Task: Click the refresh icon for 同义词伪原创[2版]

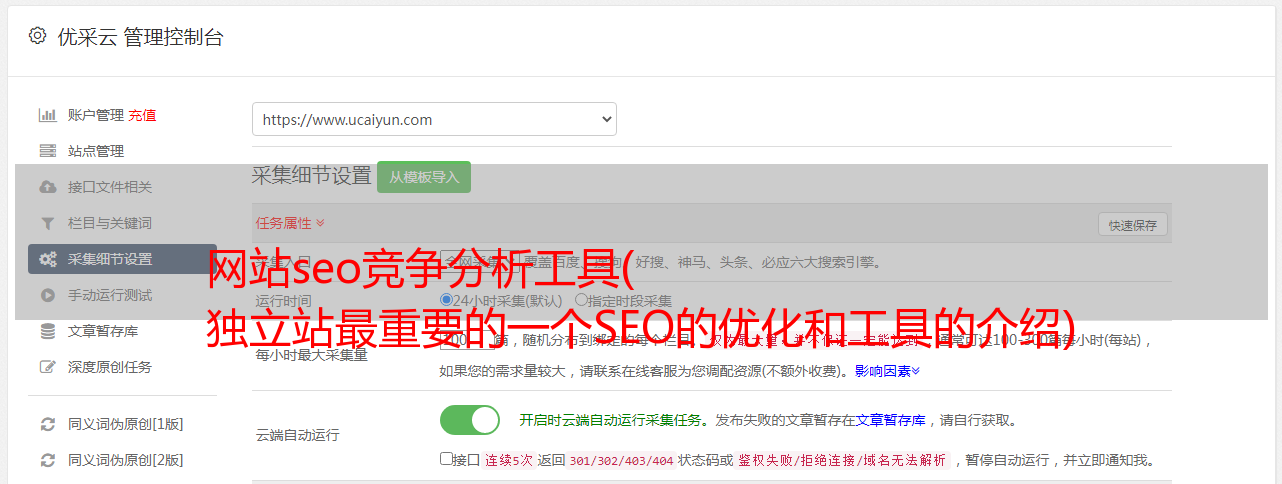Action: pyautogui.click(x=47, y=460)
